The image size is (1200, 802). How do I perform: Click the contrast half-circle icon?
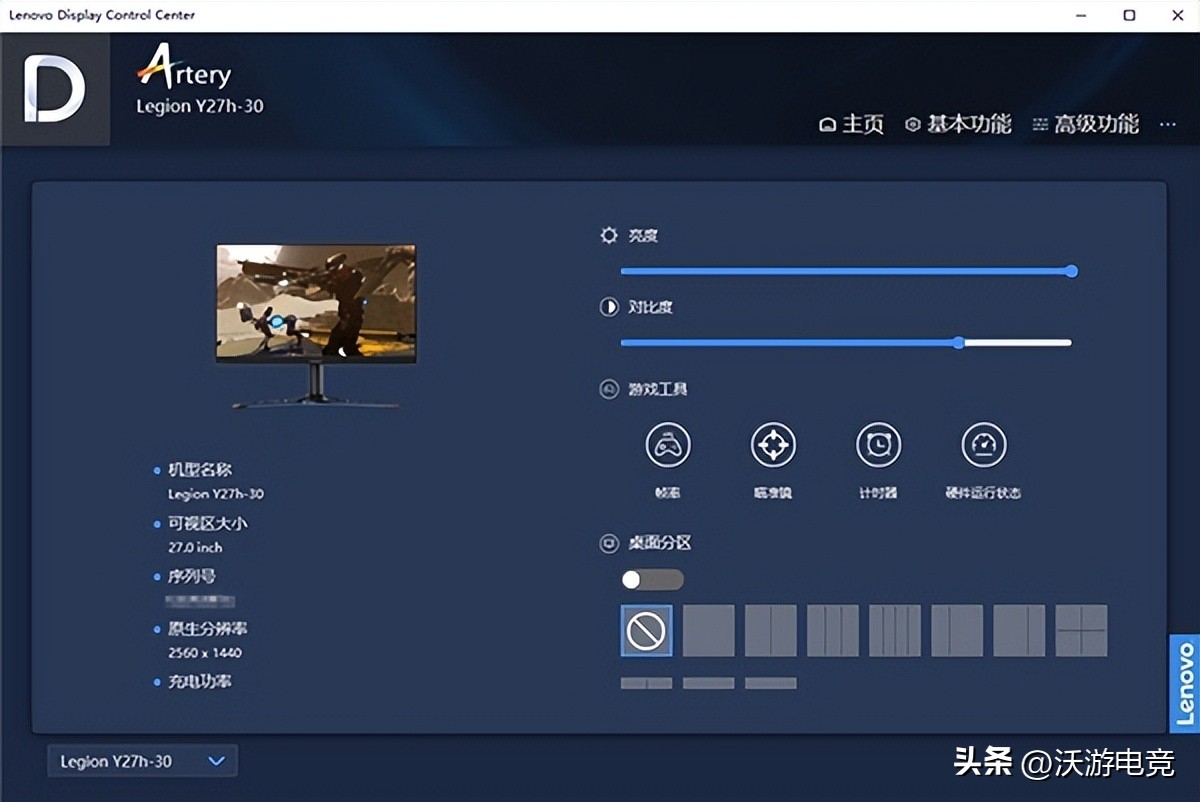609,307
